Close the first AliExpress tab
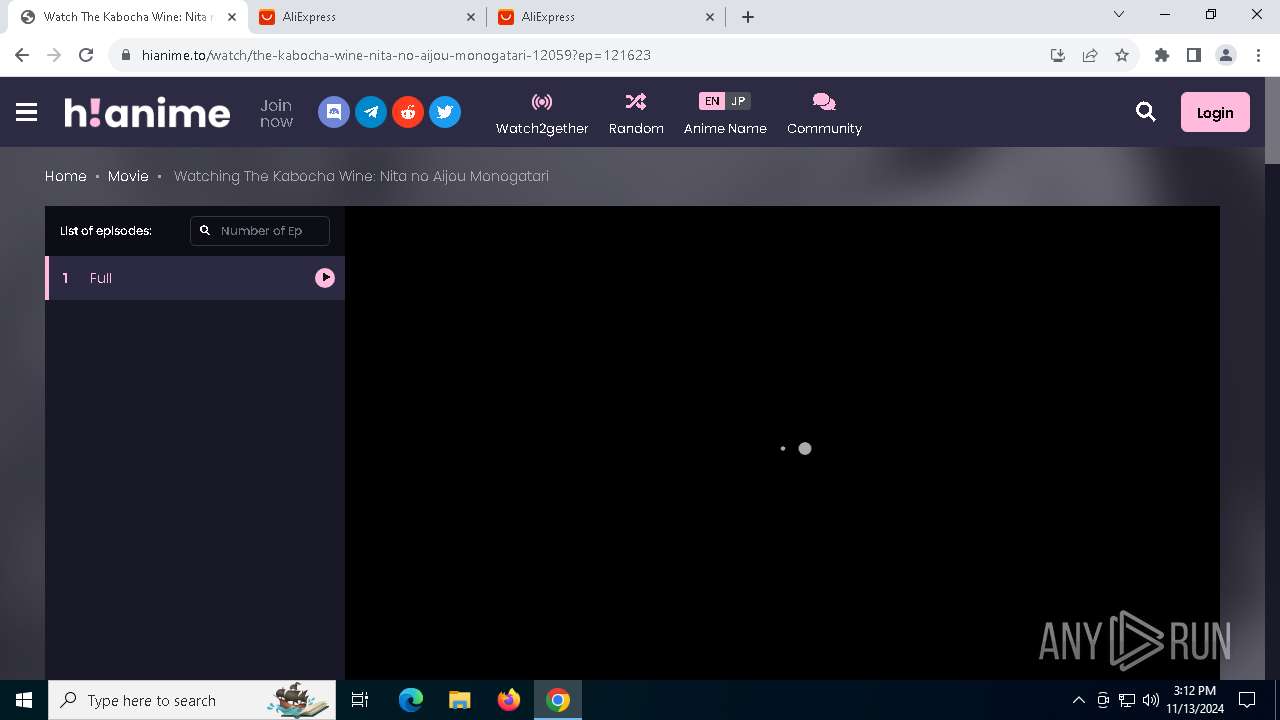 click(472, 17)
